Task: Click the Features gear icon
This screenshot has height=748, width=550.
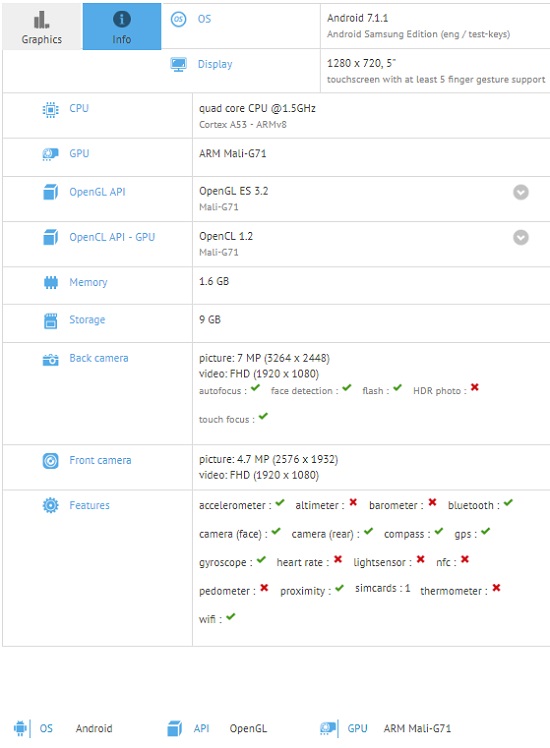Action: click(50, 505)
